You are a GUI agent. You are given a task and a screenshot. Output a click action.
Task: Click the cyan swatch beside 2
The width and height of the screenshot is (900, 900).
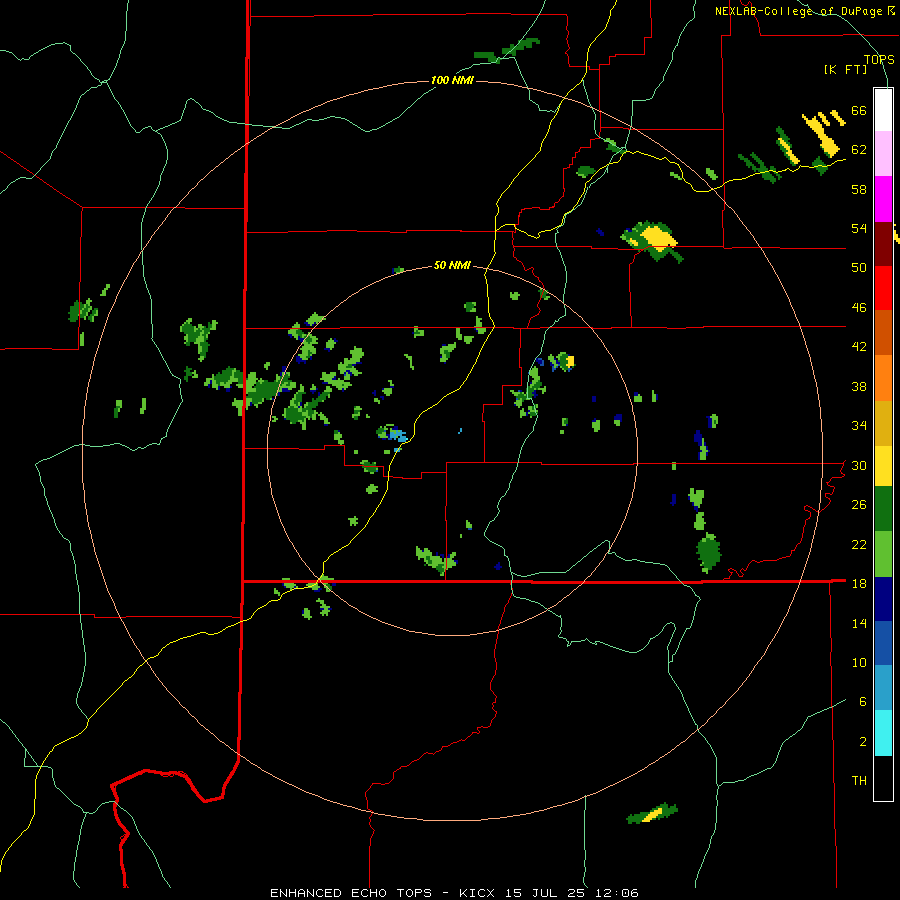[883, 733]
